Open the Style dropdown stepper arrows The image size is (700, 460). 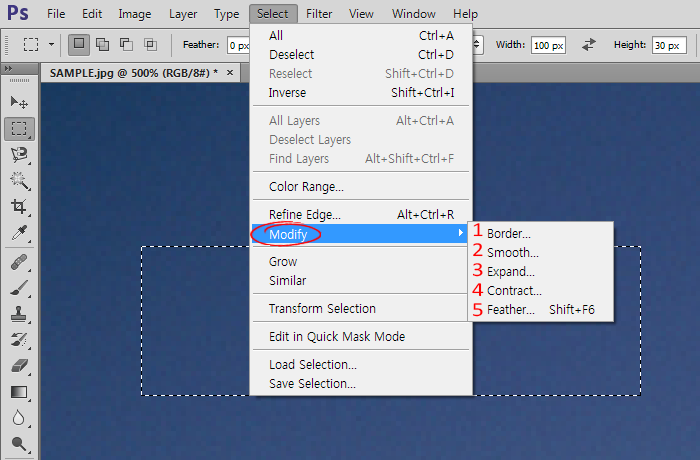[x=477, y=45]
